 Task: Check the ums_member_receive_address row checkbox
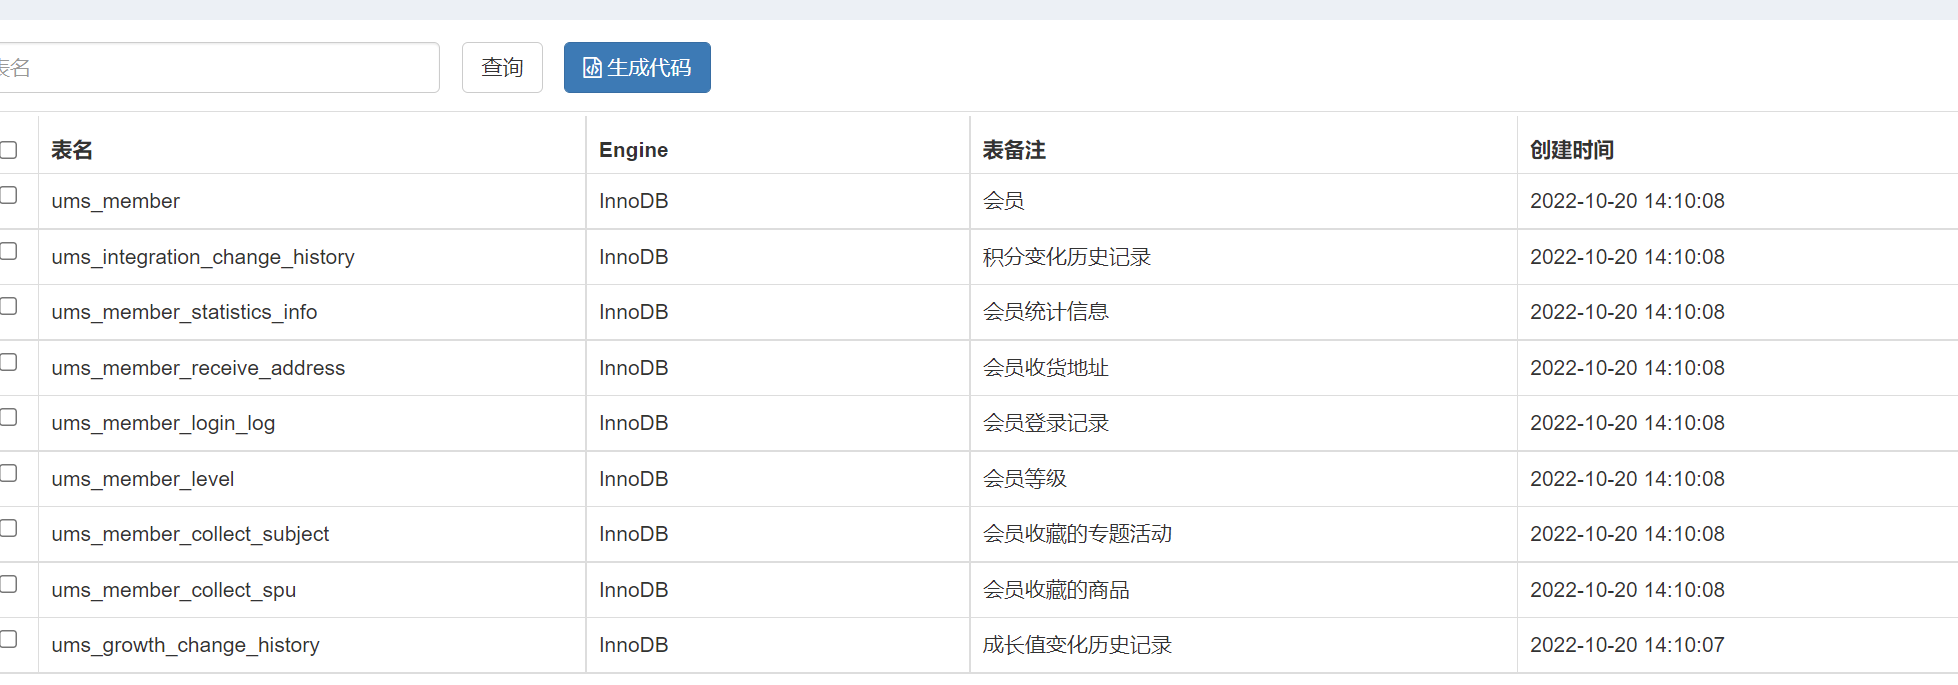[8, 362]
